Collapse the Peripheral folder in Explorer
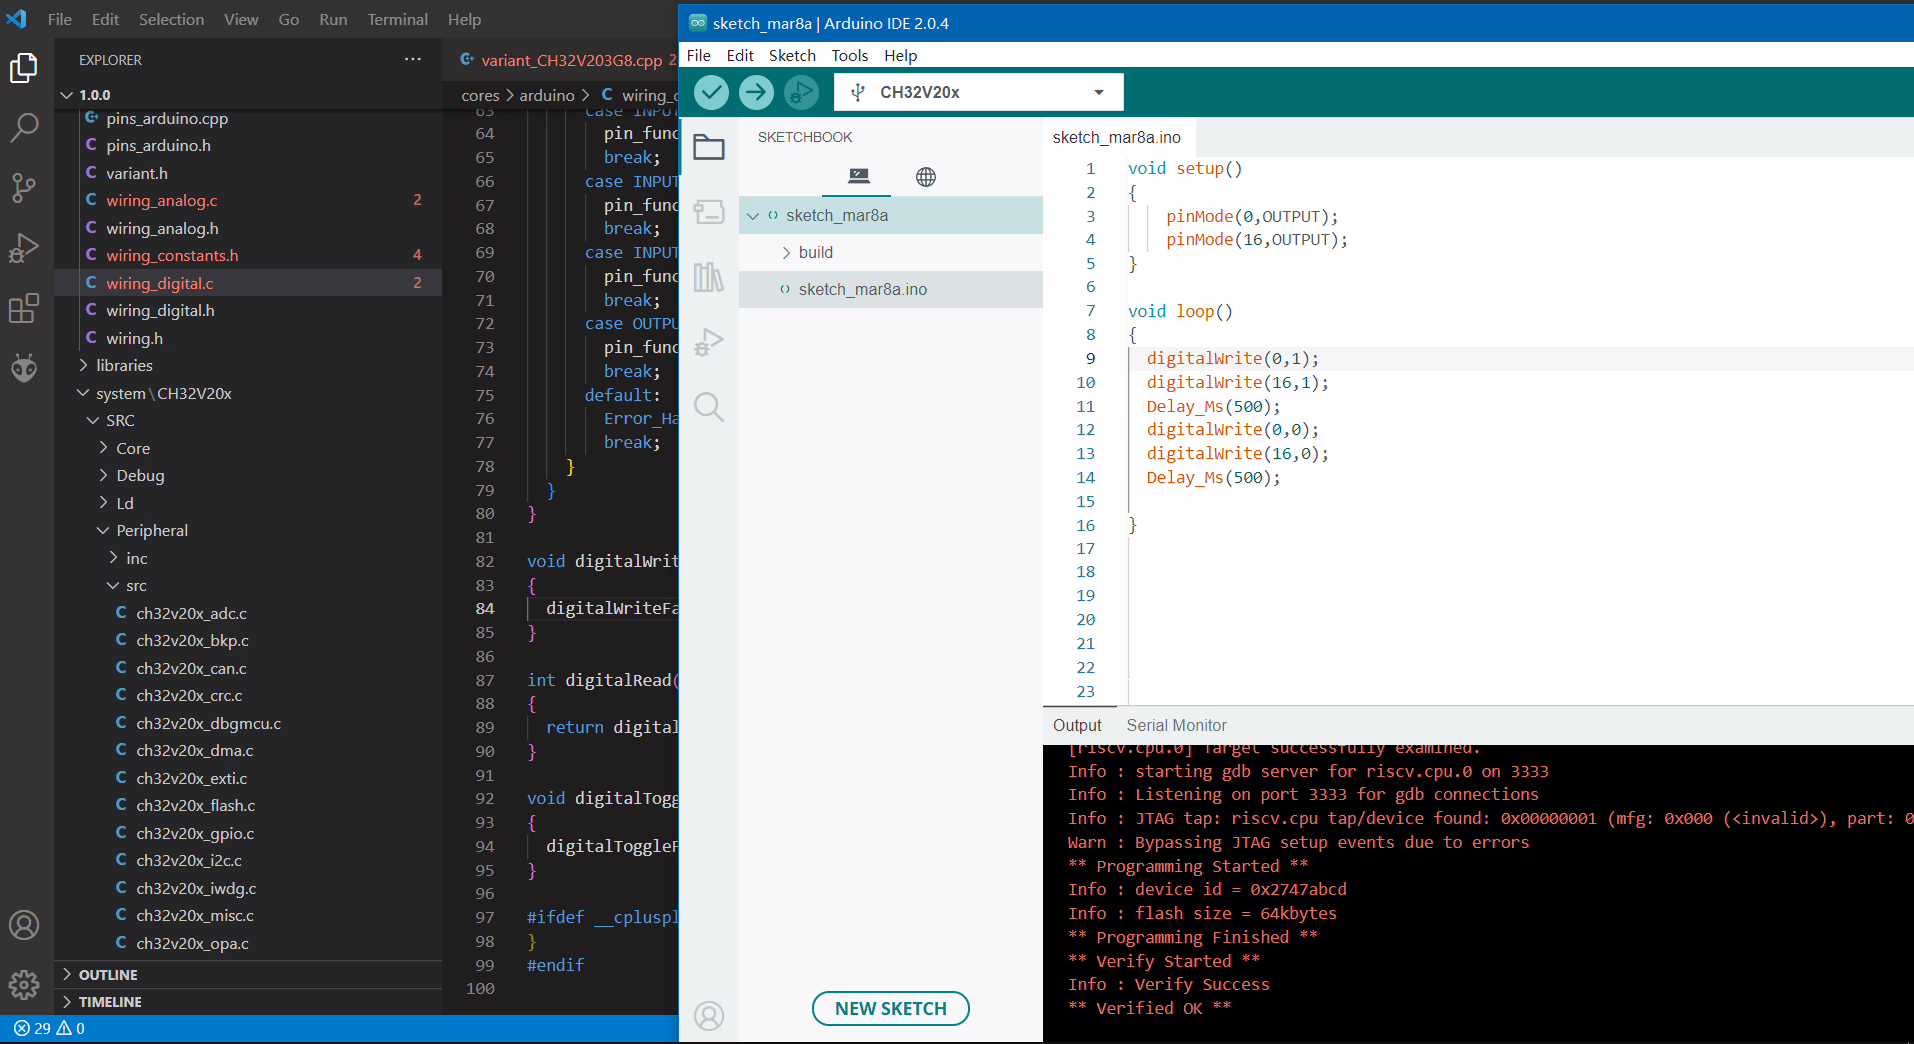The width and height of the screenshot is (1914, 1044). (151, 531)
